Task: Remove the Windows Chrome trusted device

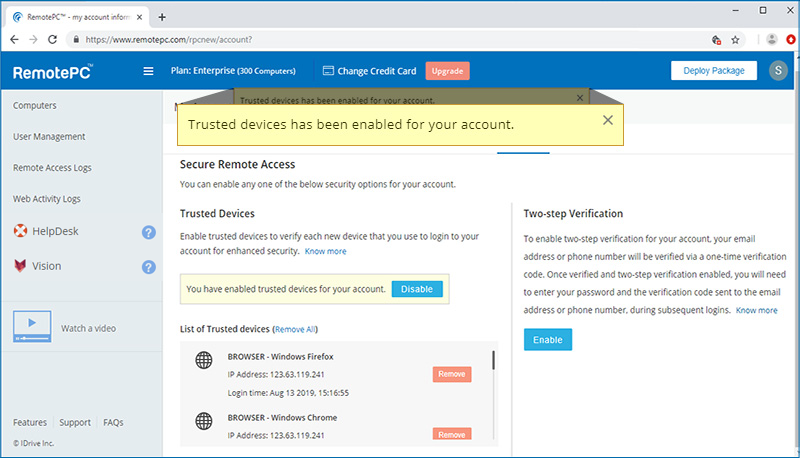Action: click(452, 434)
